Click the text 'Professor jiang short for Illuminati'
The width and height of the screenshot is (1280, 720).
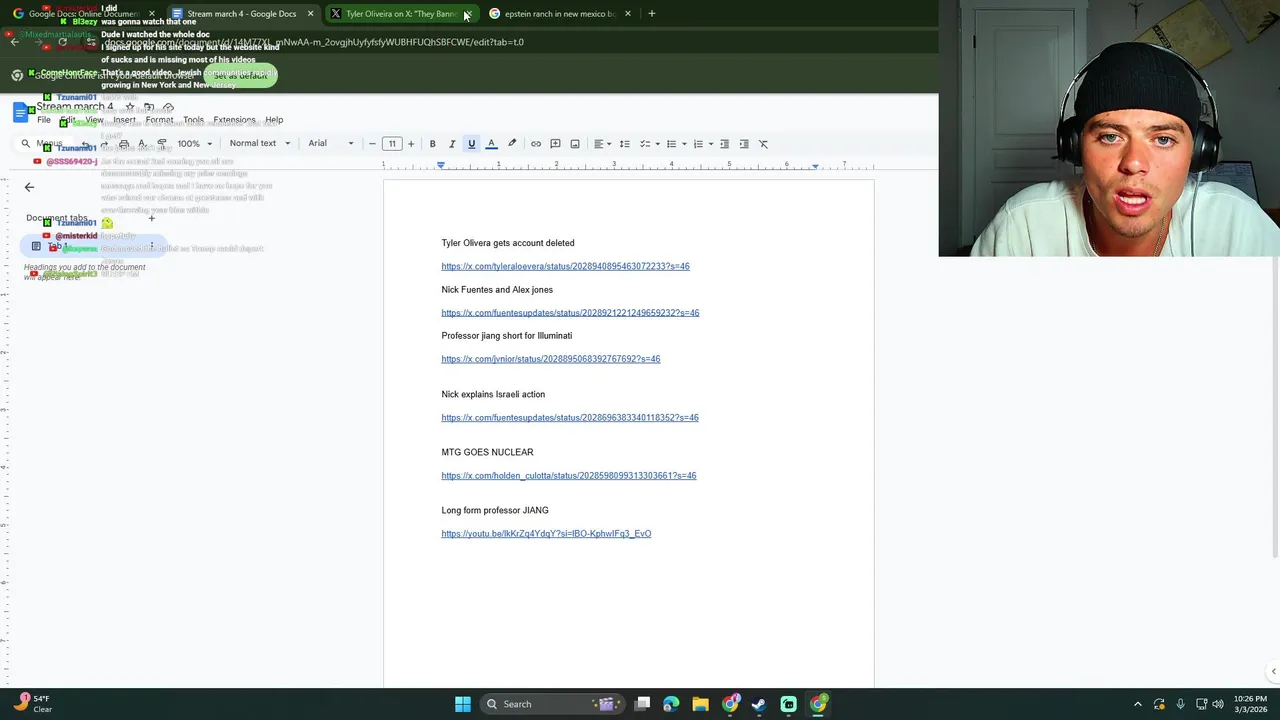click(x=507, y=336)
